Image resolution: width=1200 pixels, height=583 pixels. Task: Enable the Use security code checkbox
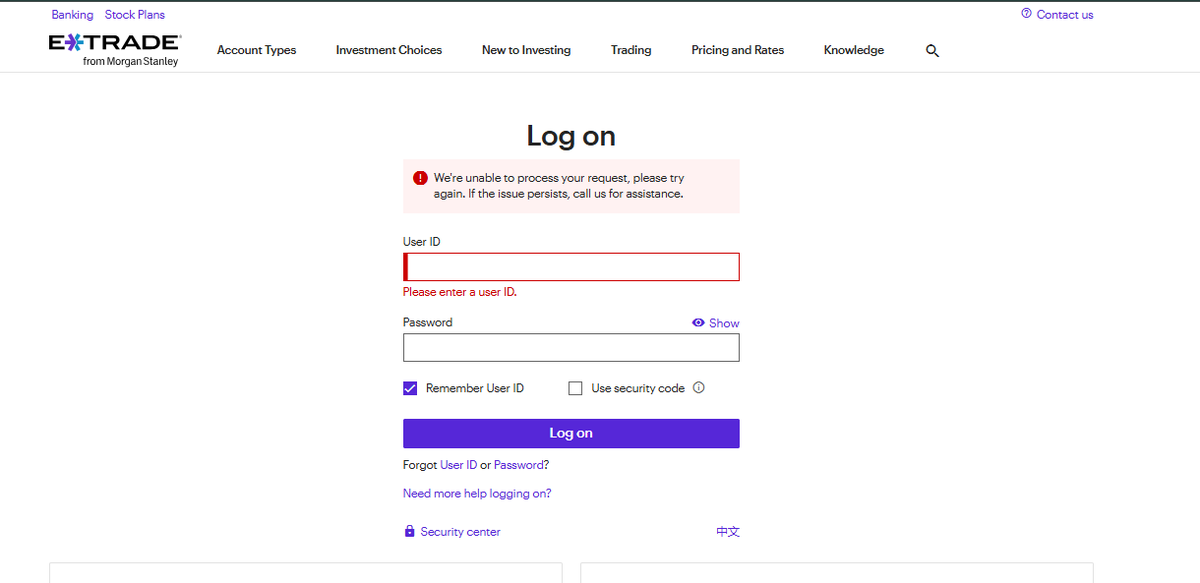pyautogui.click(x=575, y=388)
